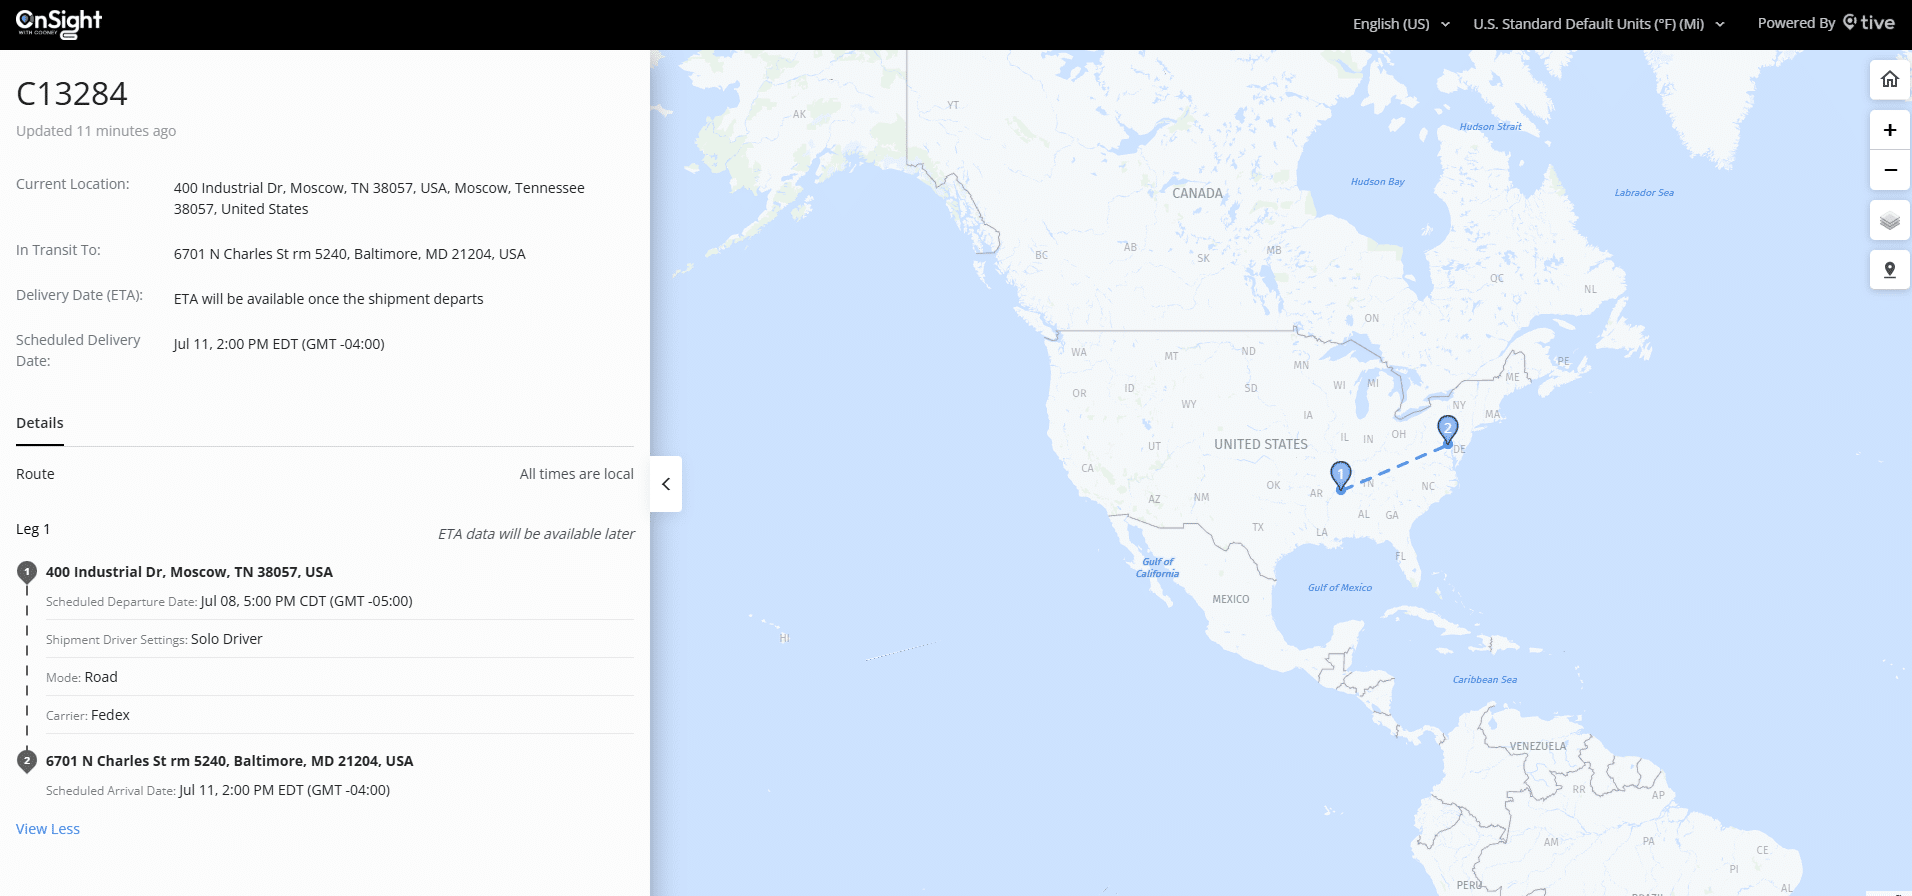The height and width of the screenshot is (896, 1912).
Task: Open the English (US) language dropdown
Action: coord(1401,24)
